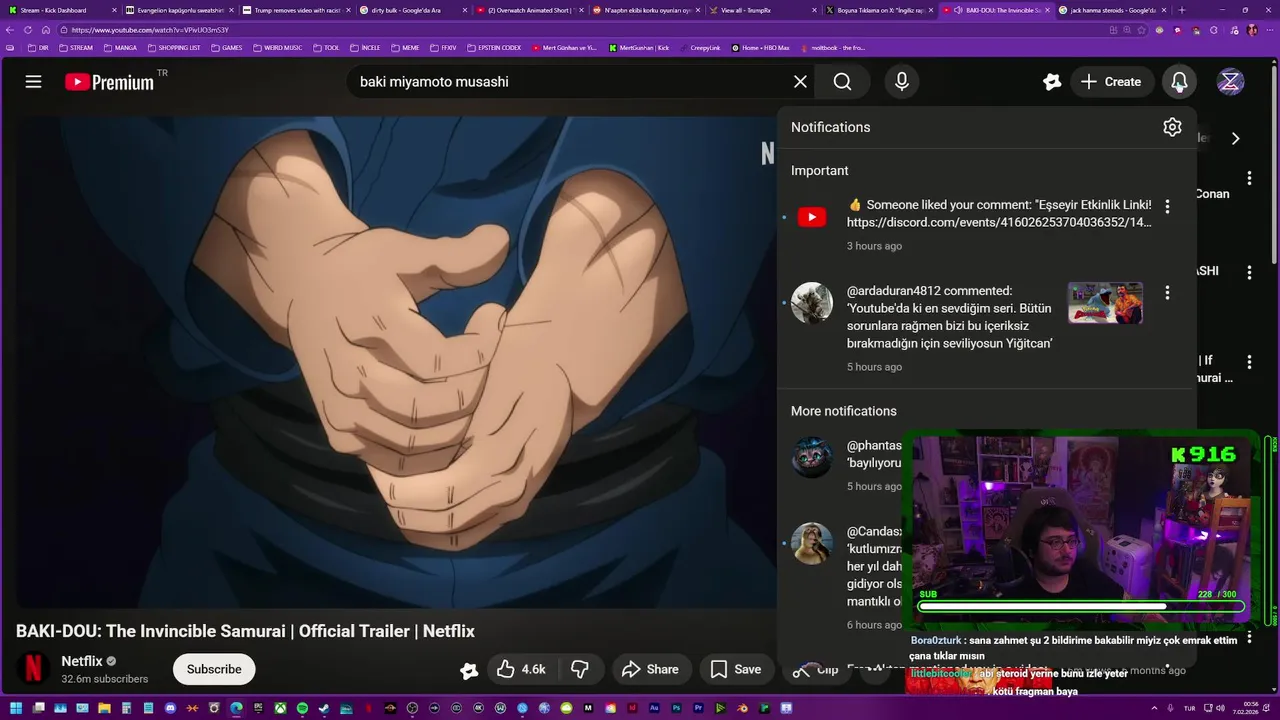Subscribe to the Netflix channel
1280x720 pixels.
pos(214,669)
